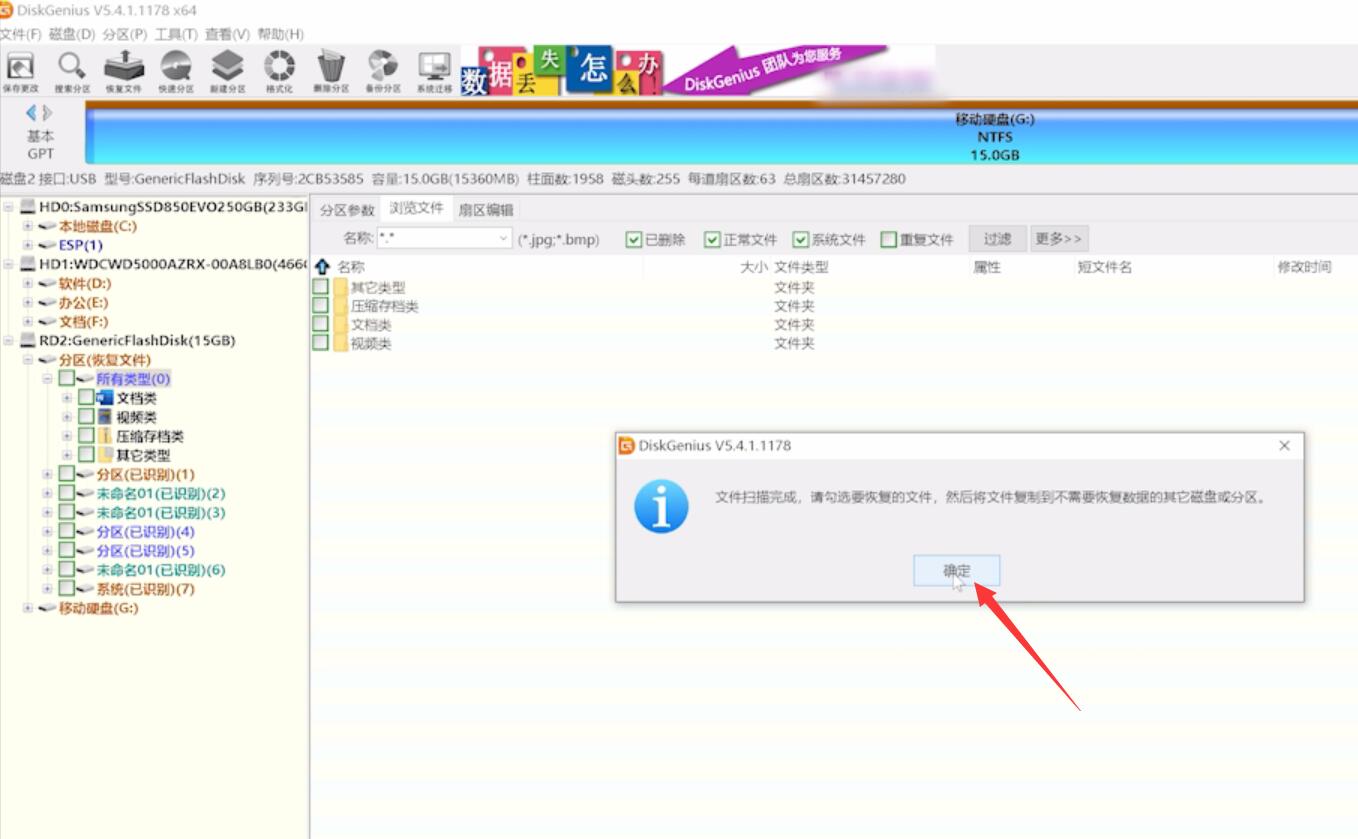
Task: Select the 文档类 Word icon in the tree
Action: click(x=105, y=398)
